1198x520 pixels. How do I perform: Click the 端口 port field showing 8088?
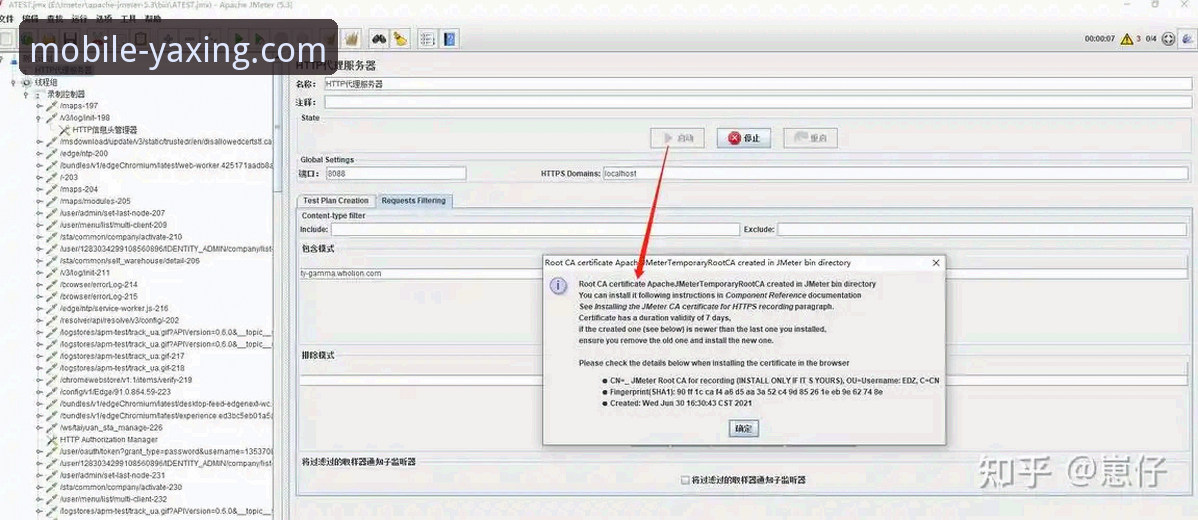pyautogui.click(x=395, y=173)
